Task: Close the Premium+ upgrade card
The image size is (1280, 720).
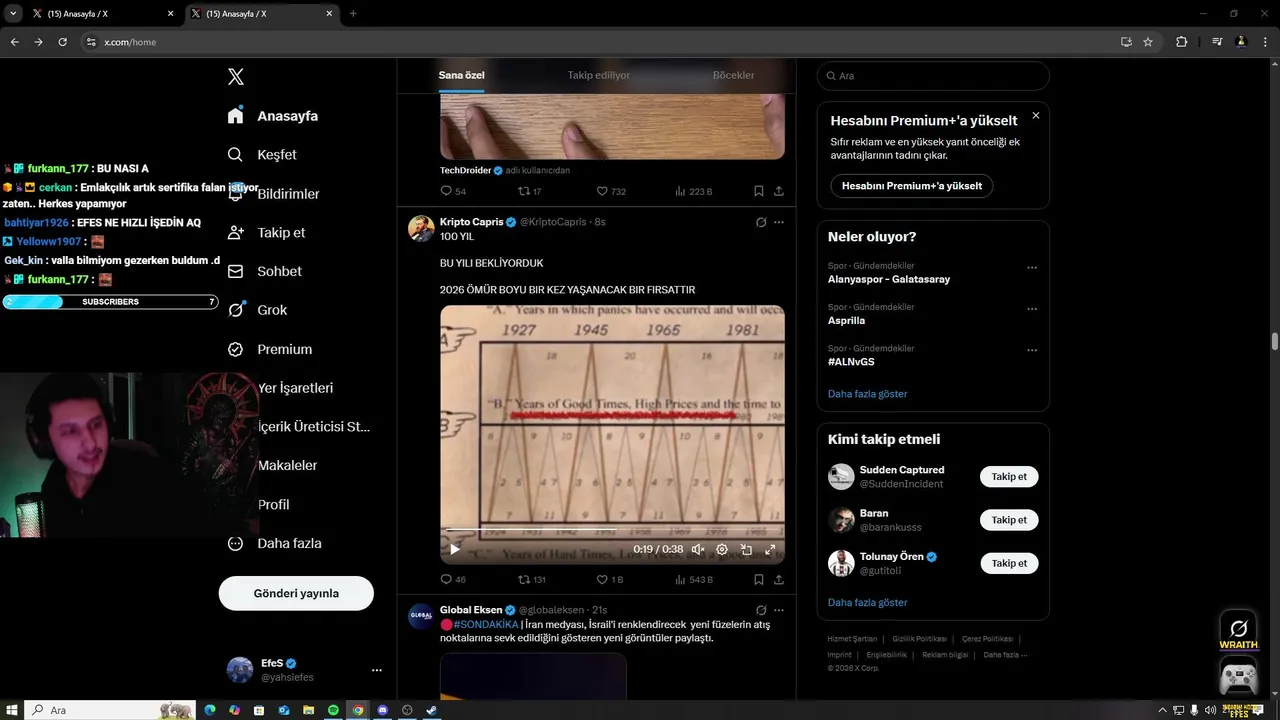Action: coord(1036,116)
